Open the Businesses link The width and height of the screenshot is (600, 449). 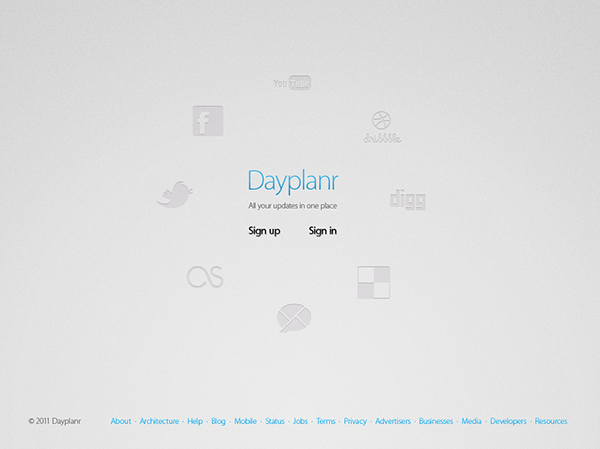(x=436, y=421)
